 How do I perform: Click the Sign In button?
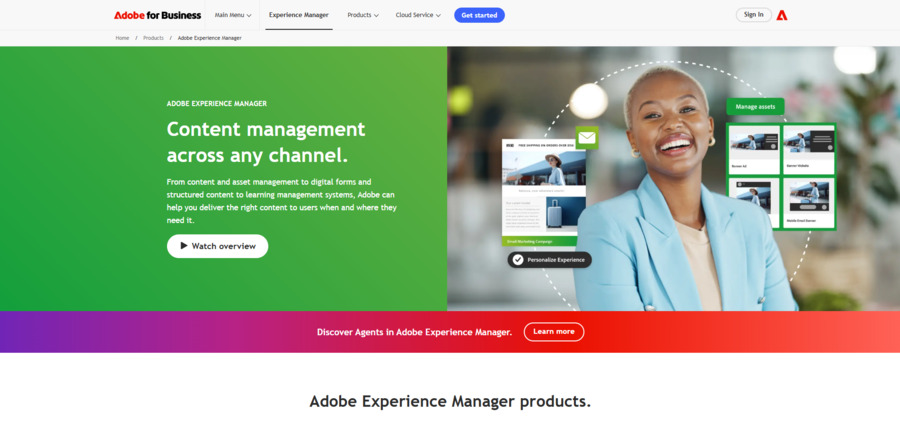coord(754,15)
